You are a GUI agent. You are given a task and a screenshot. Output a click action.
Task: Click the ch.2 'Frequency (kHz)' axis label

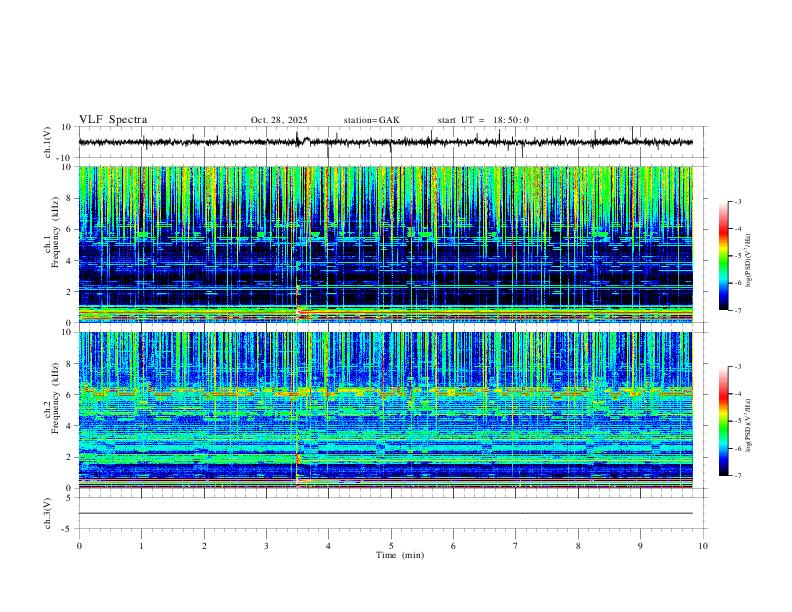coord(55,398)
